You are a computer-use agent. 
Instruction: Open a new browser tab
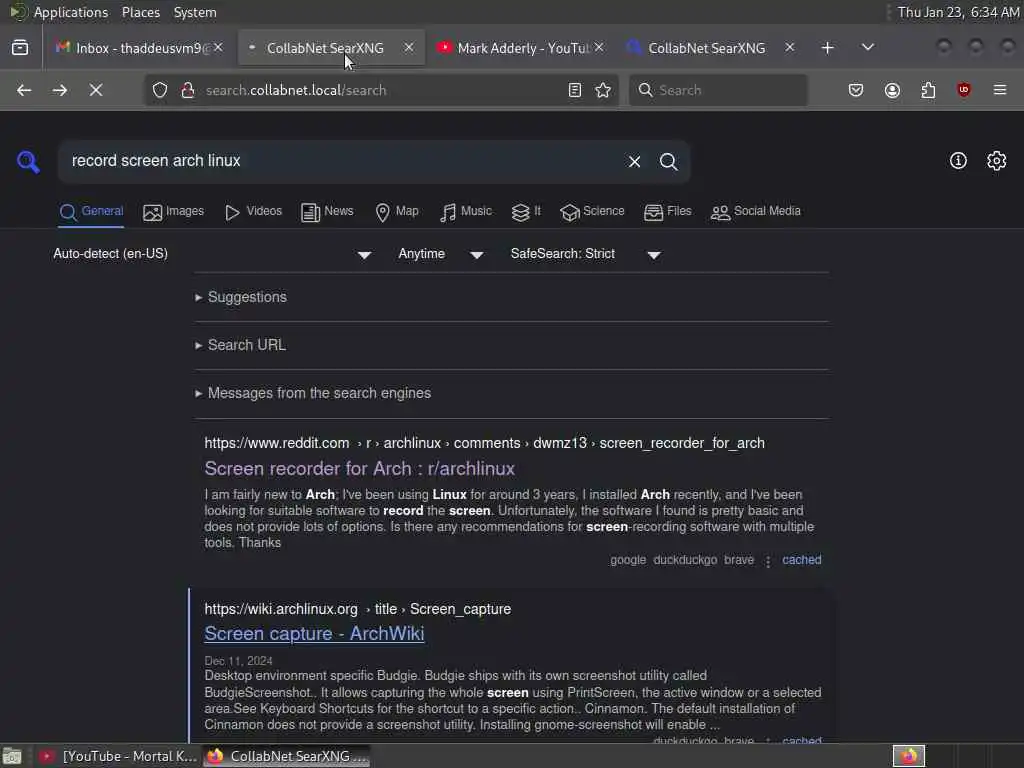click(x=827, y=48)
